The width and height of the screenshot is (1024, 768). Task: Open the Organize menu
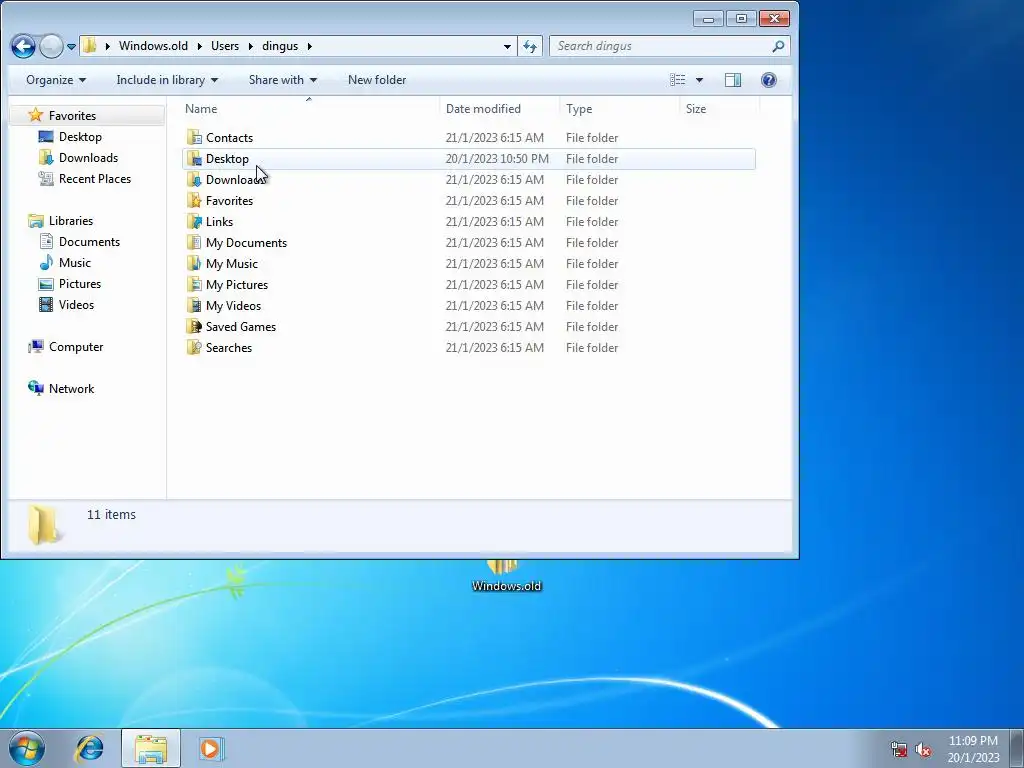[56, 80]
